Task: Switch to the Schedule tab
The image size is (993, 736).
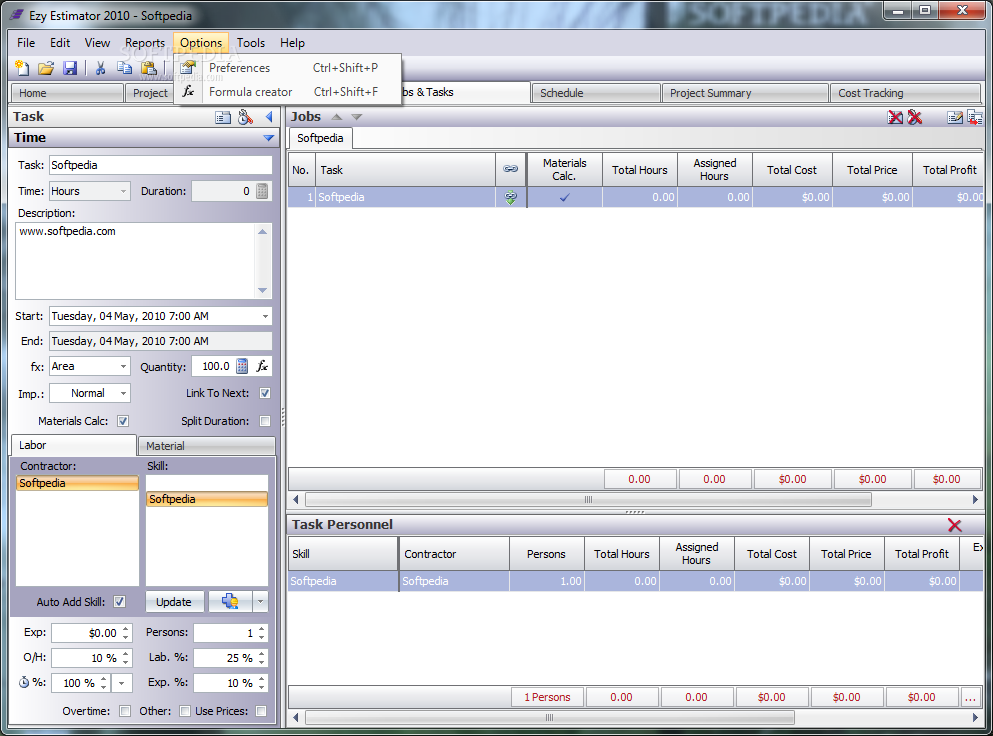Action: (596, 92)
